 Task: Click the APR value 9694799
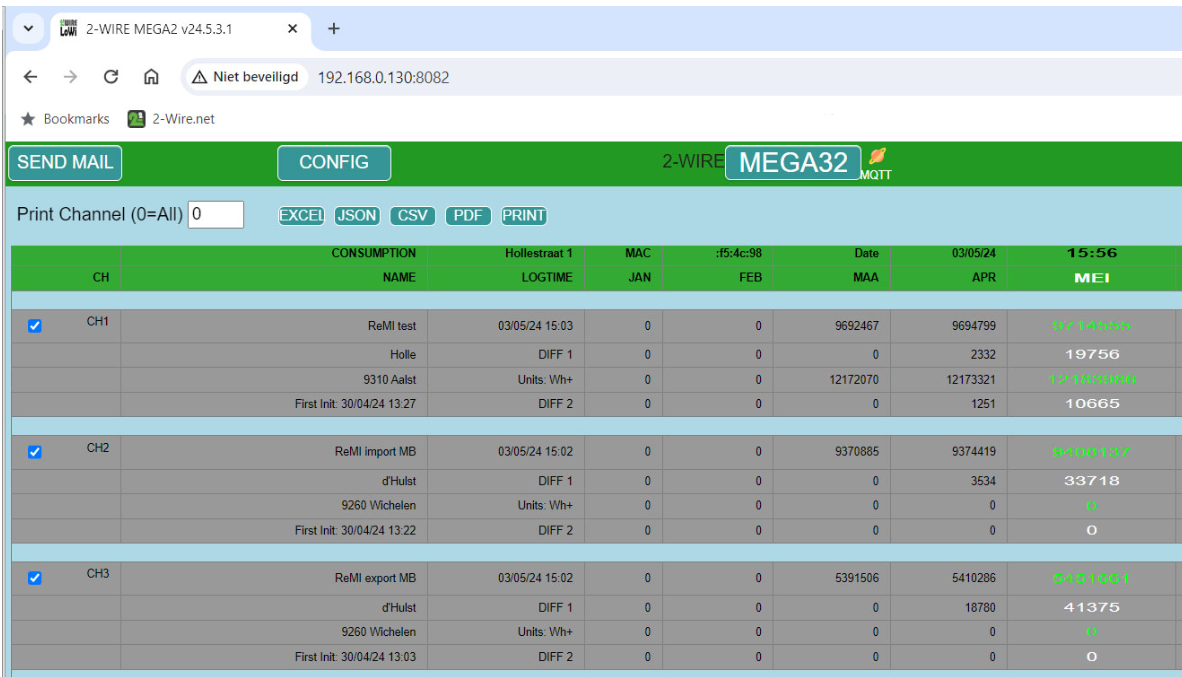974,326
